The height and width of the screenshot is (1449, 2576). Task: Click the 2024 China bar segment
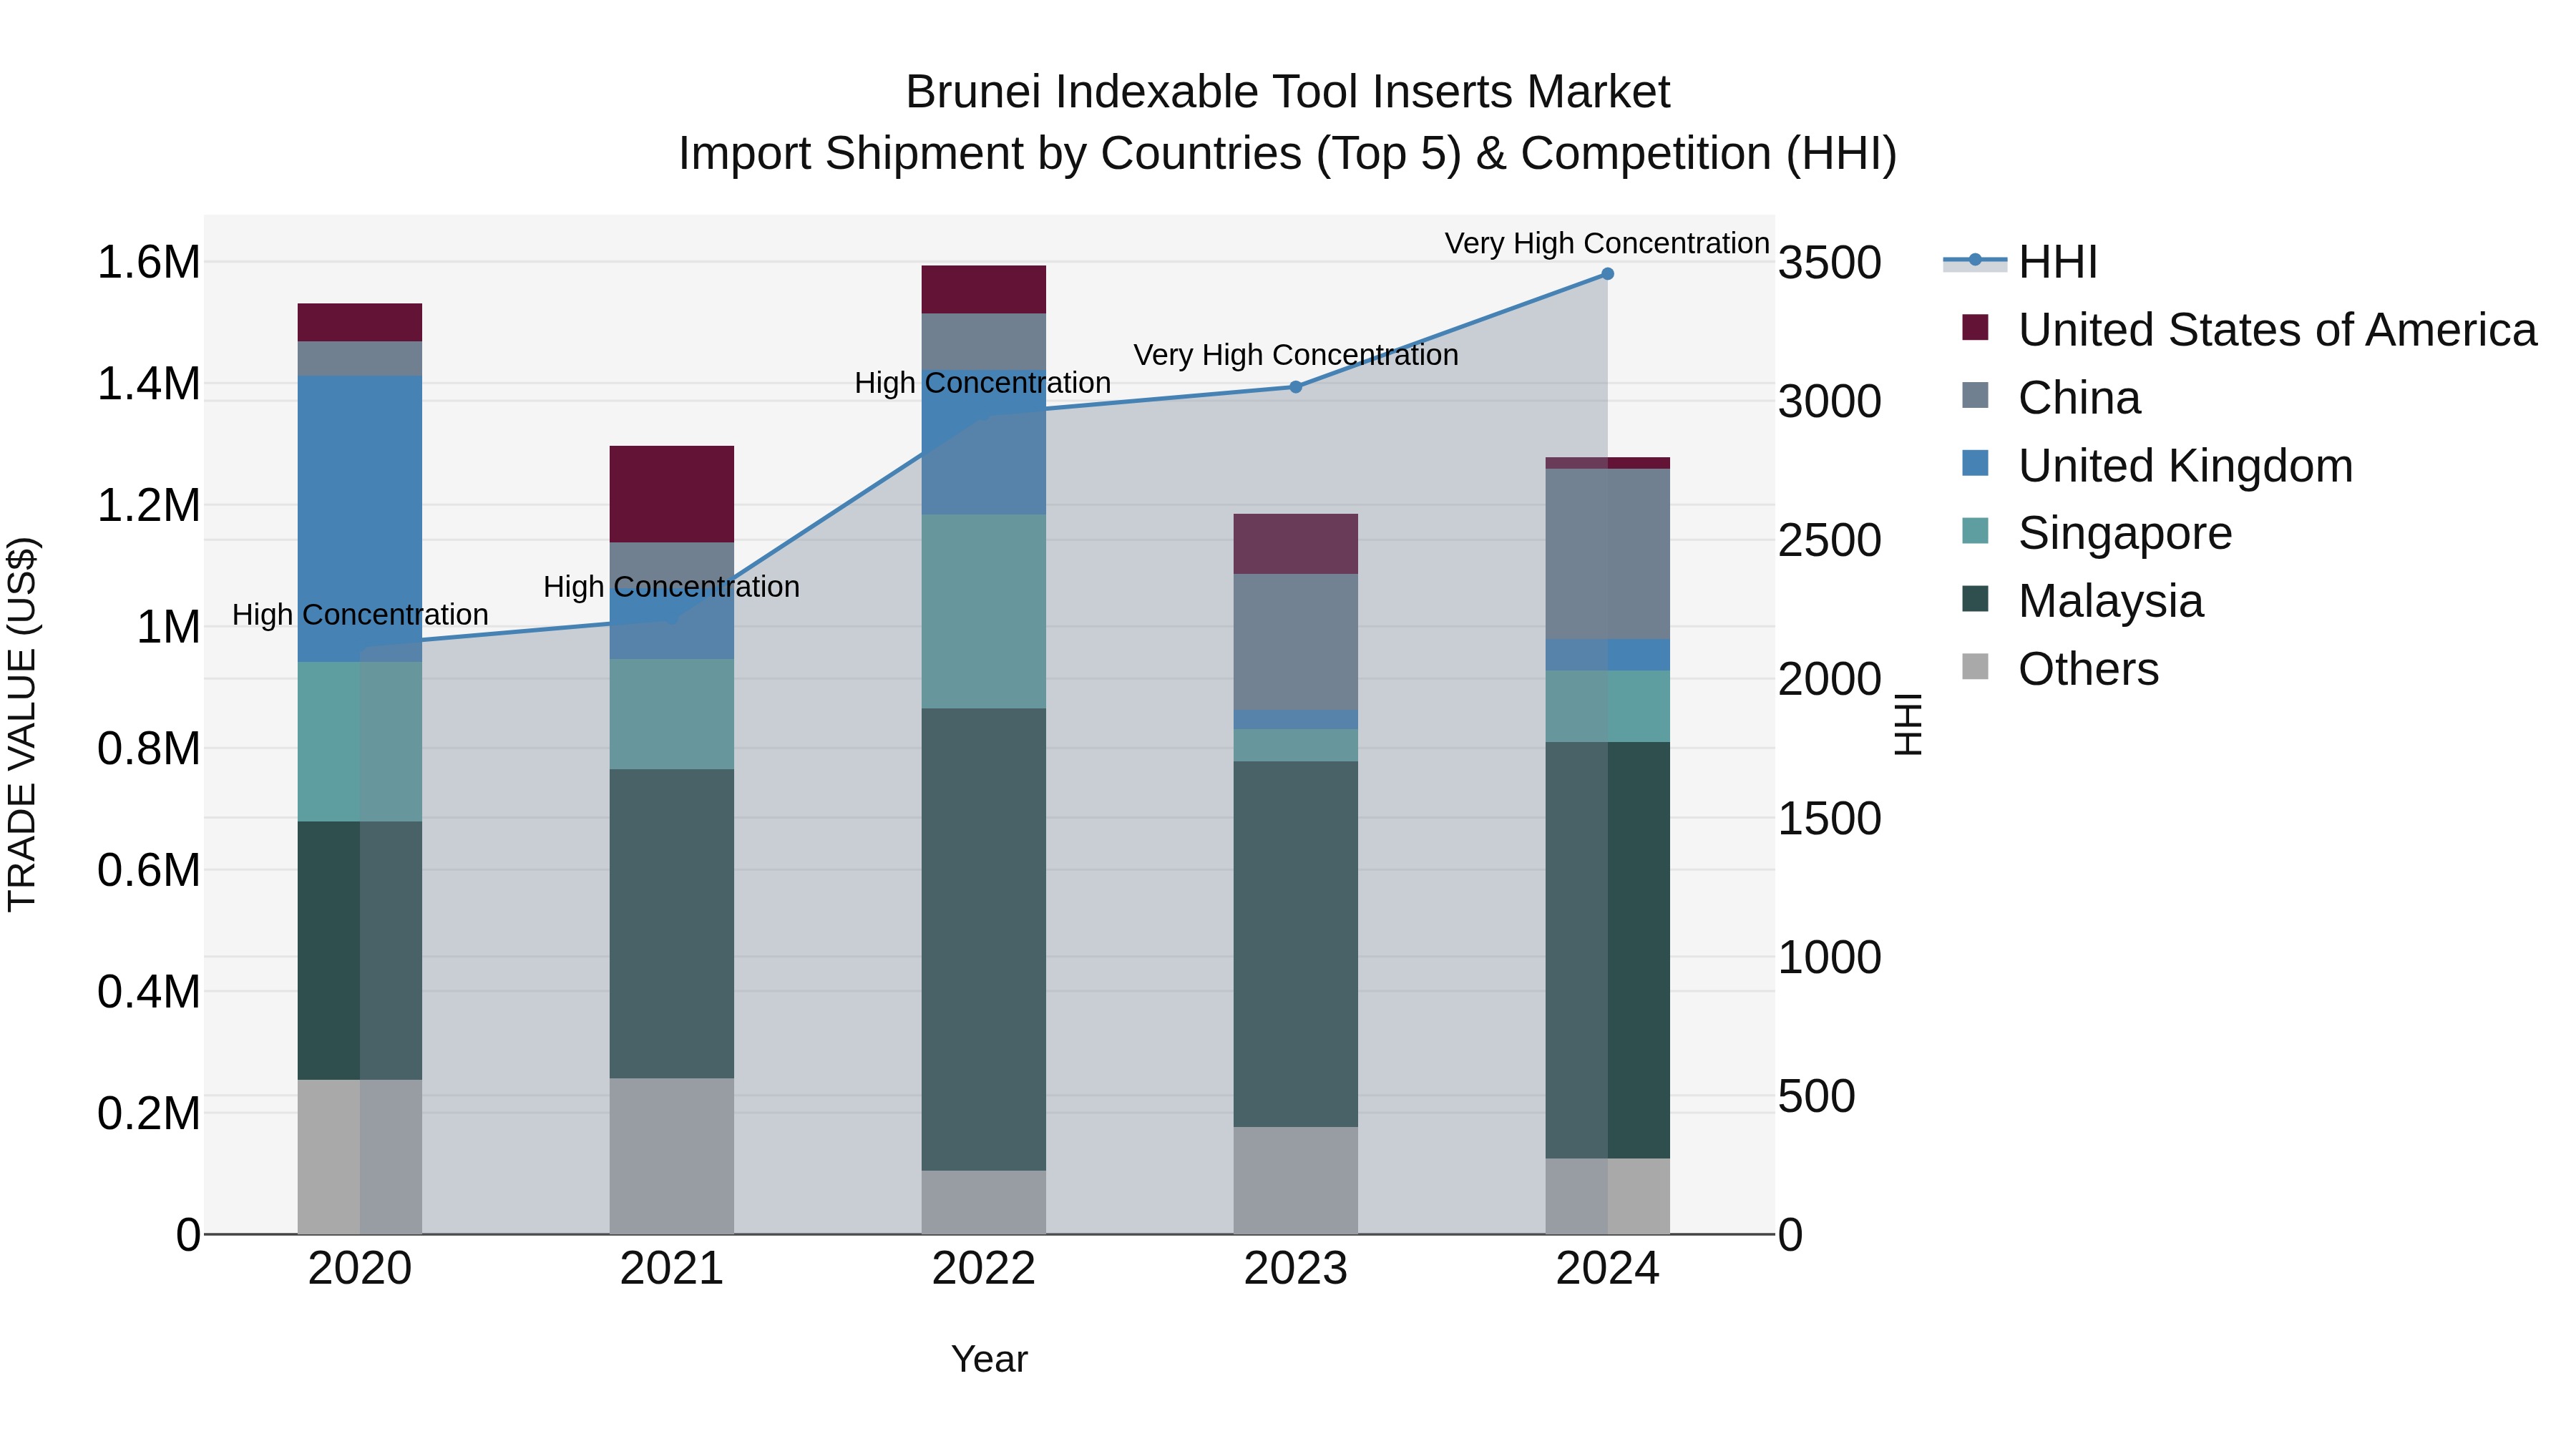click(1607, 554)
